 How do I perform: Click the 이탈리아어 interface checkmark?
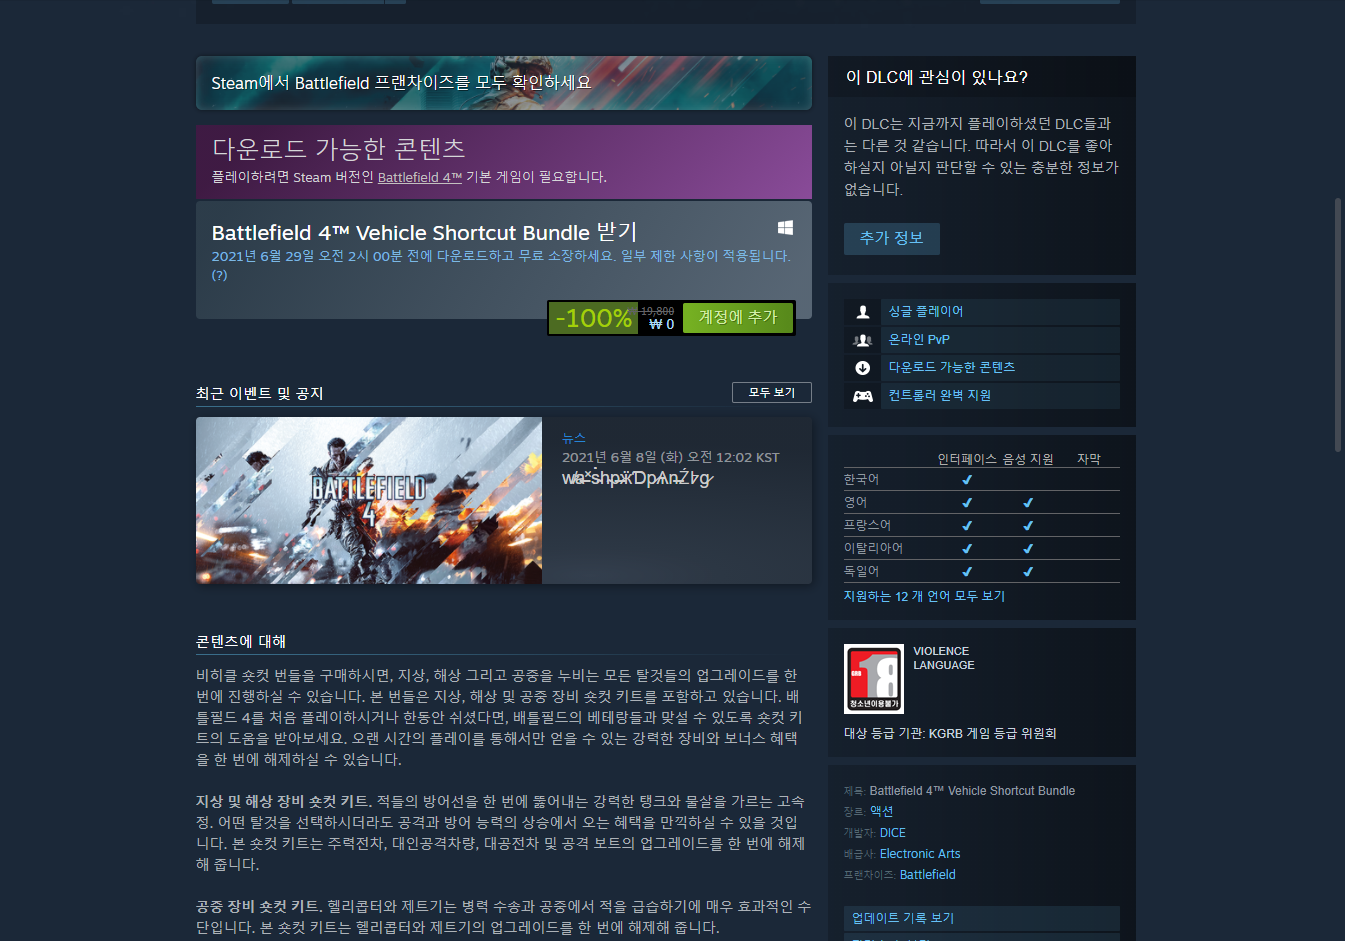coord(967,549)
